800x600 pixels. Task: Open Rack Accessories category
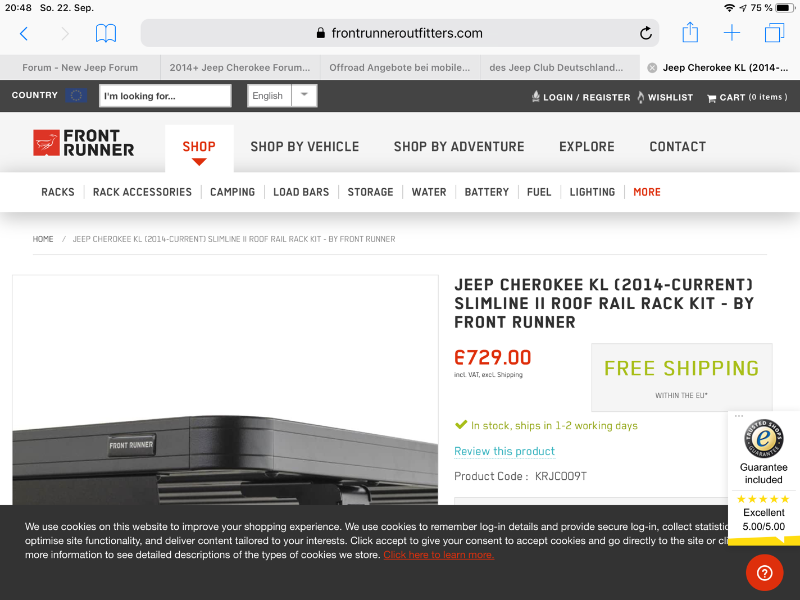click(x=142, y=192)
